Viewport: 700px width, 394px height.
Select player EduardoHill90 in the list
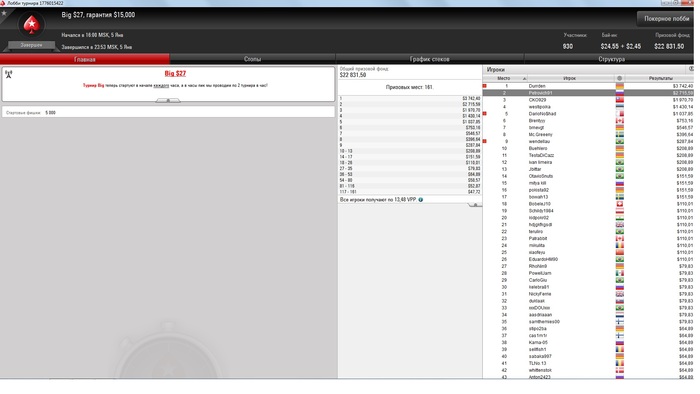point(588,259)
